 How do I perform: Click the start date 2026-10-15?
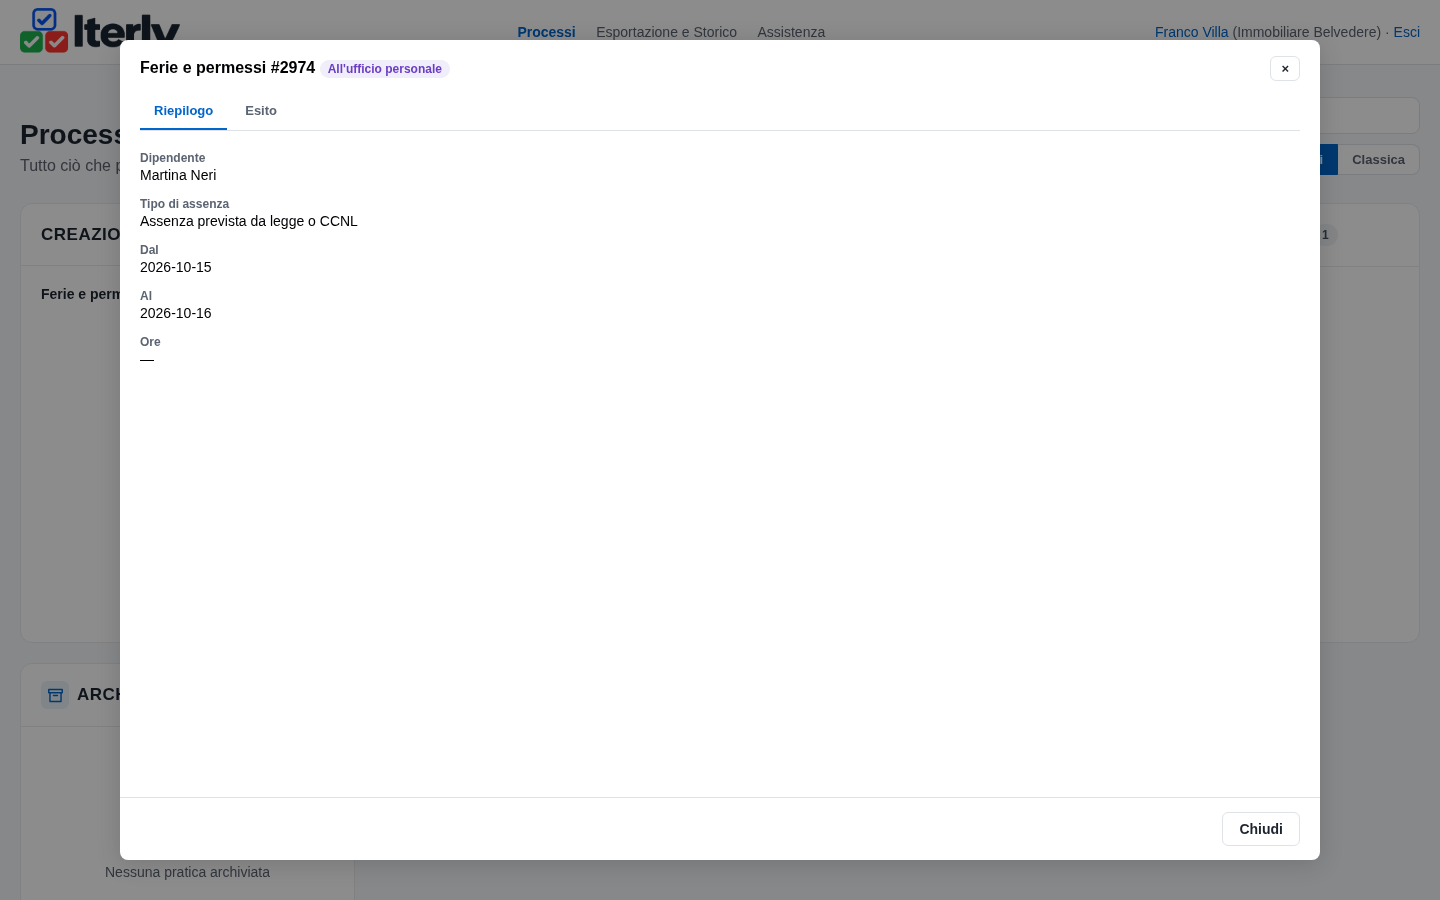pos(176,267)
